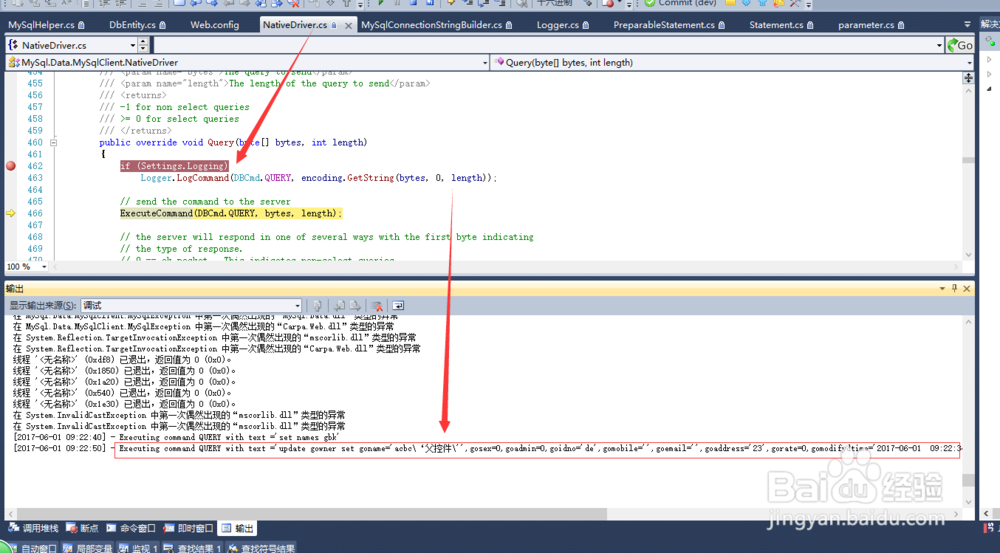Click the 'set names gbk' output line
This screenshot has height=553, width=1000.
[176, 438]
